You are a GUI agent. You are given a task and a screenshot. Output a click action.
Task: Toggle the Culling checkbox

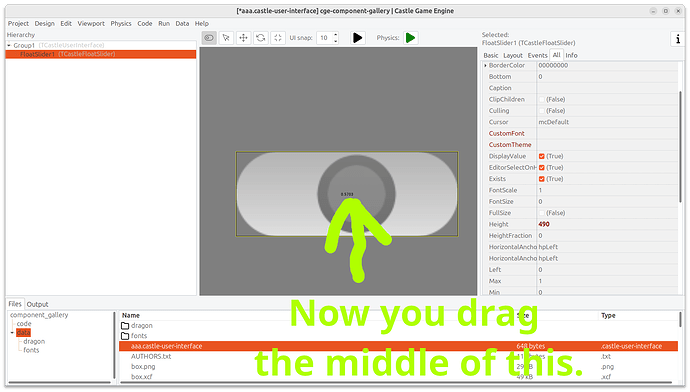pyautogui.click(x=542, y=111)
